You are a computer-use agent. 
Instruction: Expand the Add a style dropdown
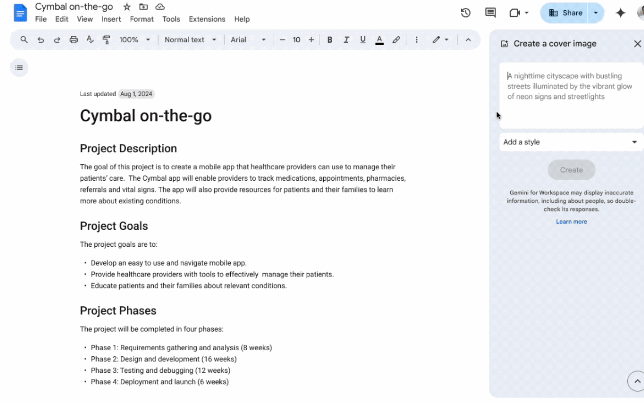[x=570, y=142]
